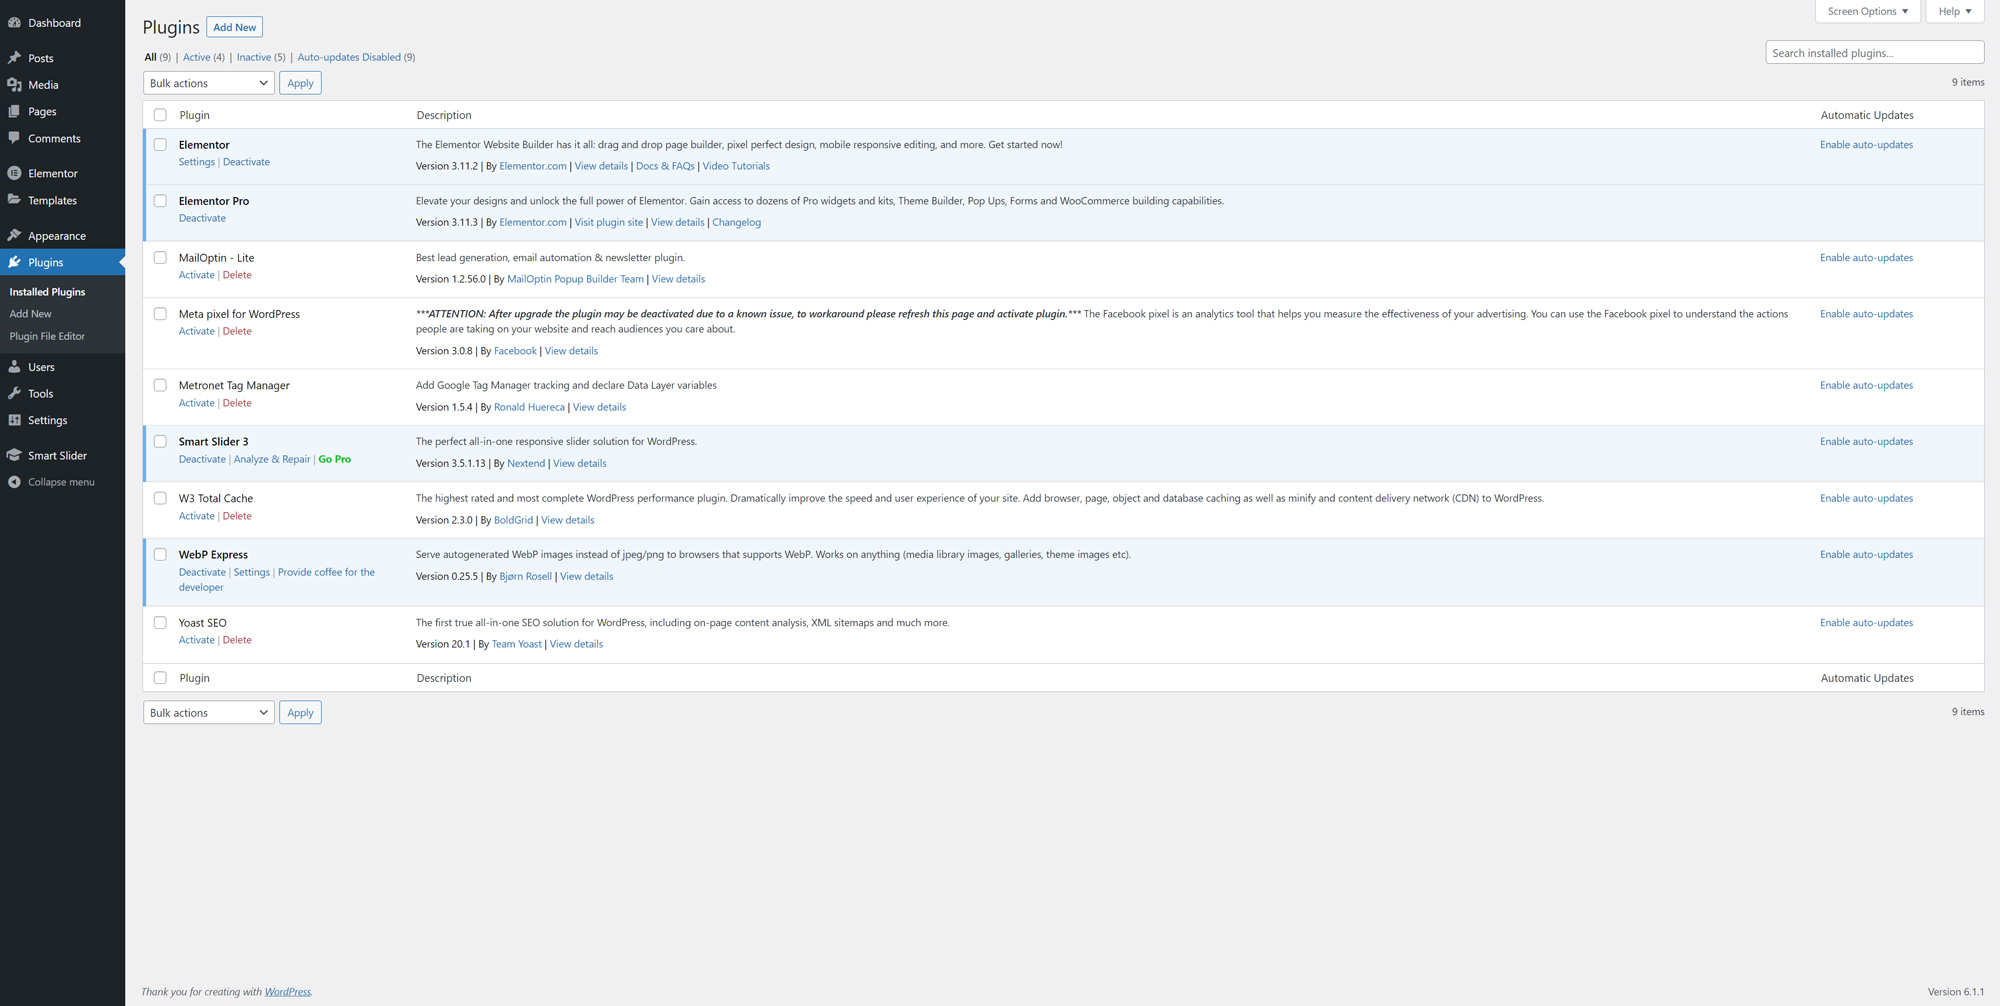Open the top Bulk actions dropdown
This screenshot has width=2000, height=1006.
tap(208, 83)
